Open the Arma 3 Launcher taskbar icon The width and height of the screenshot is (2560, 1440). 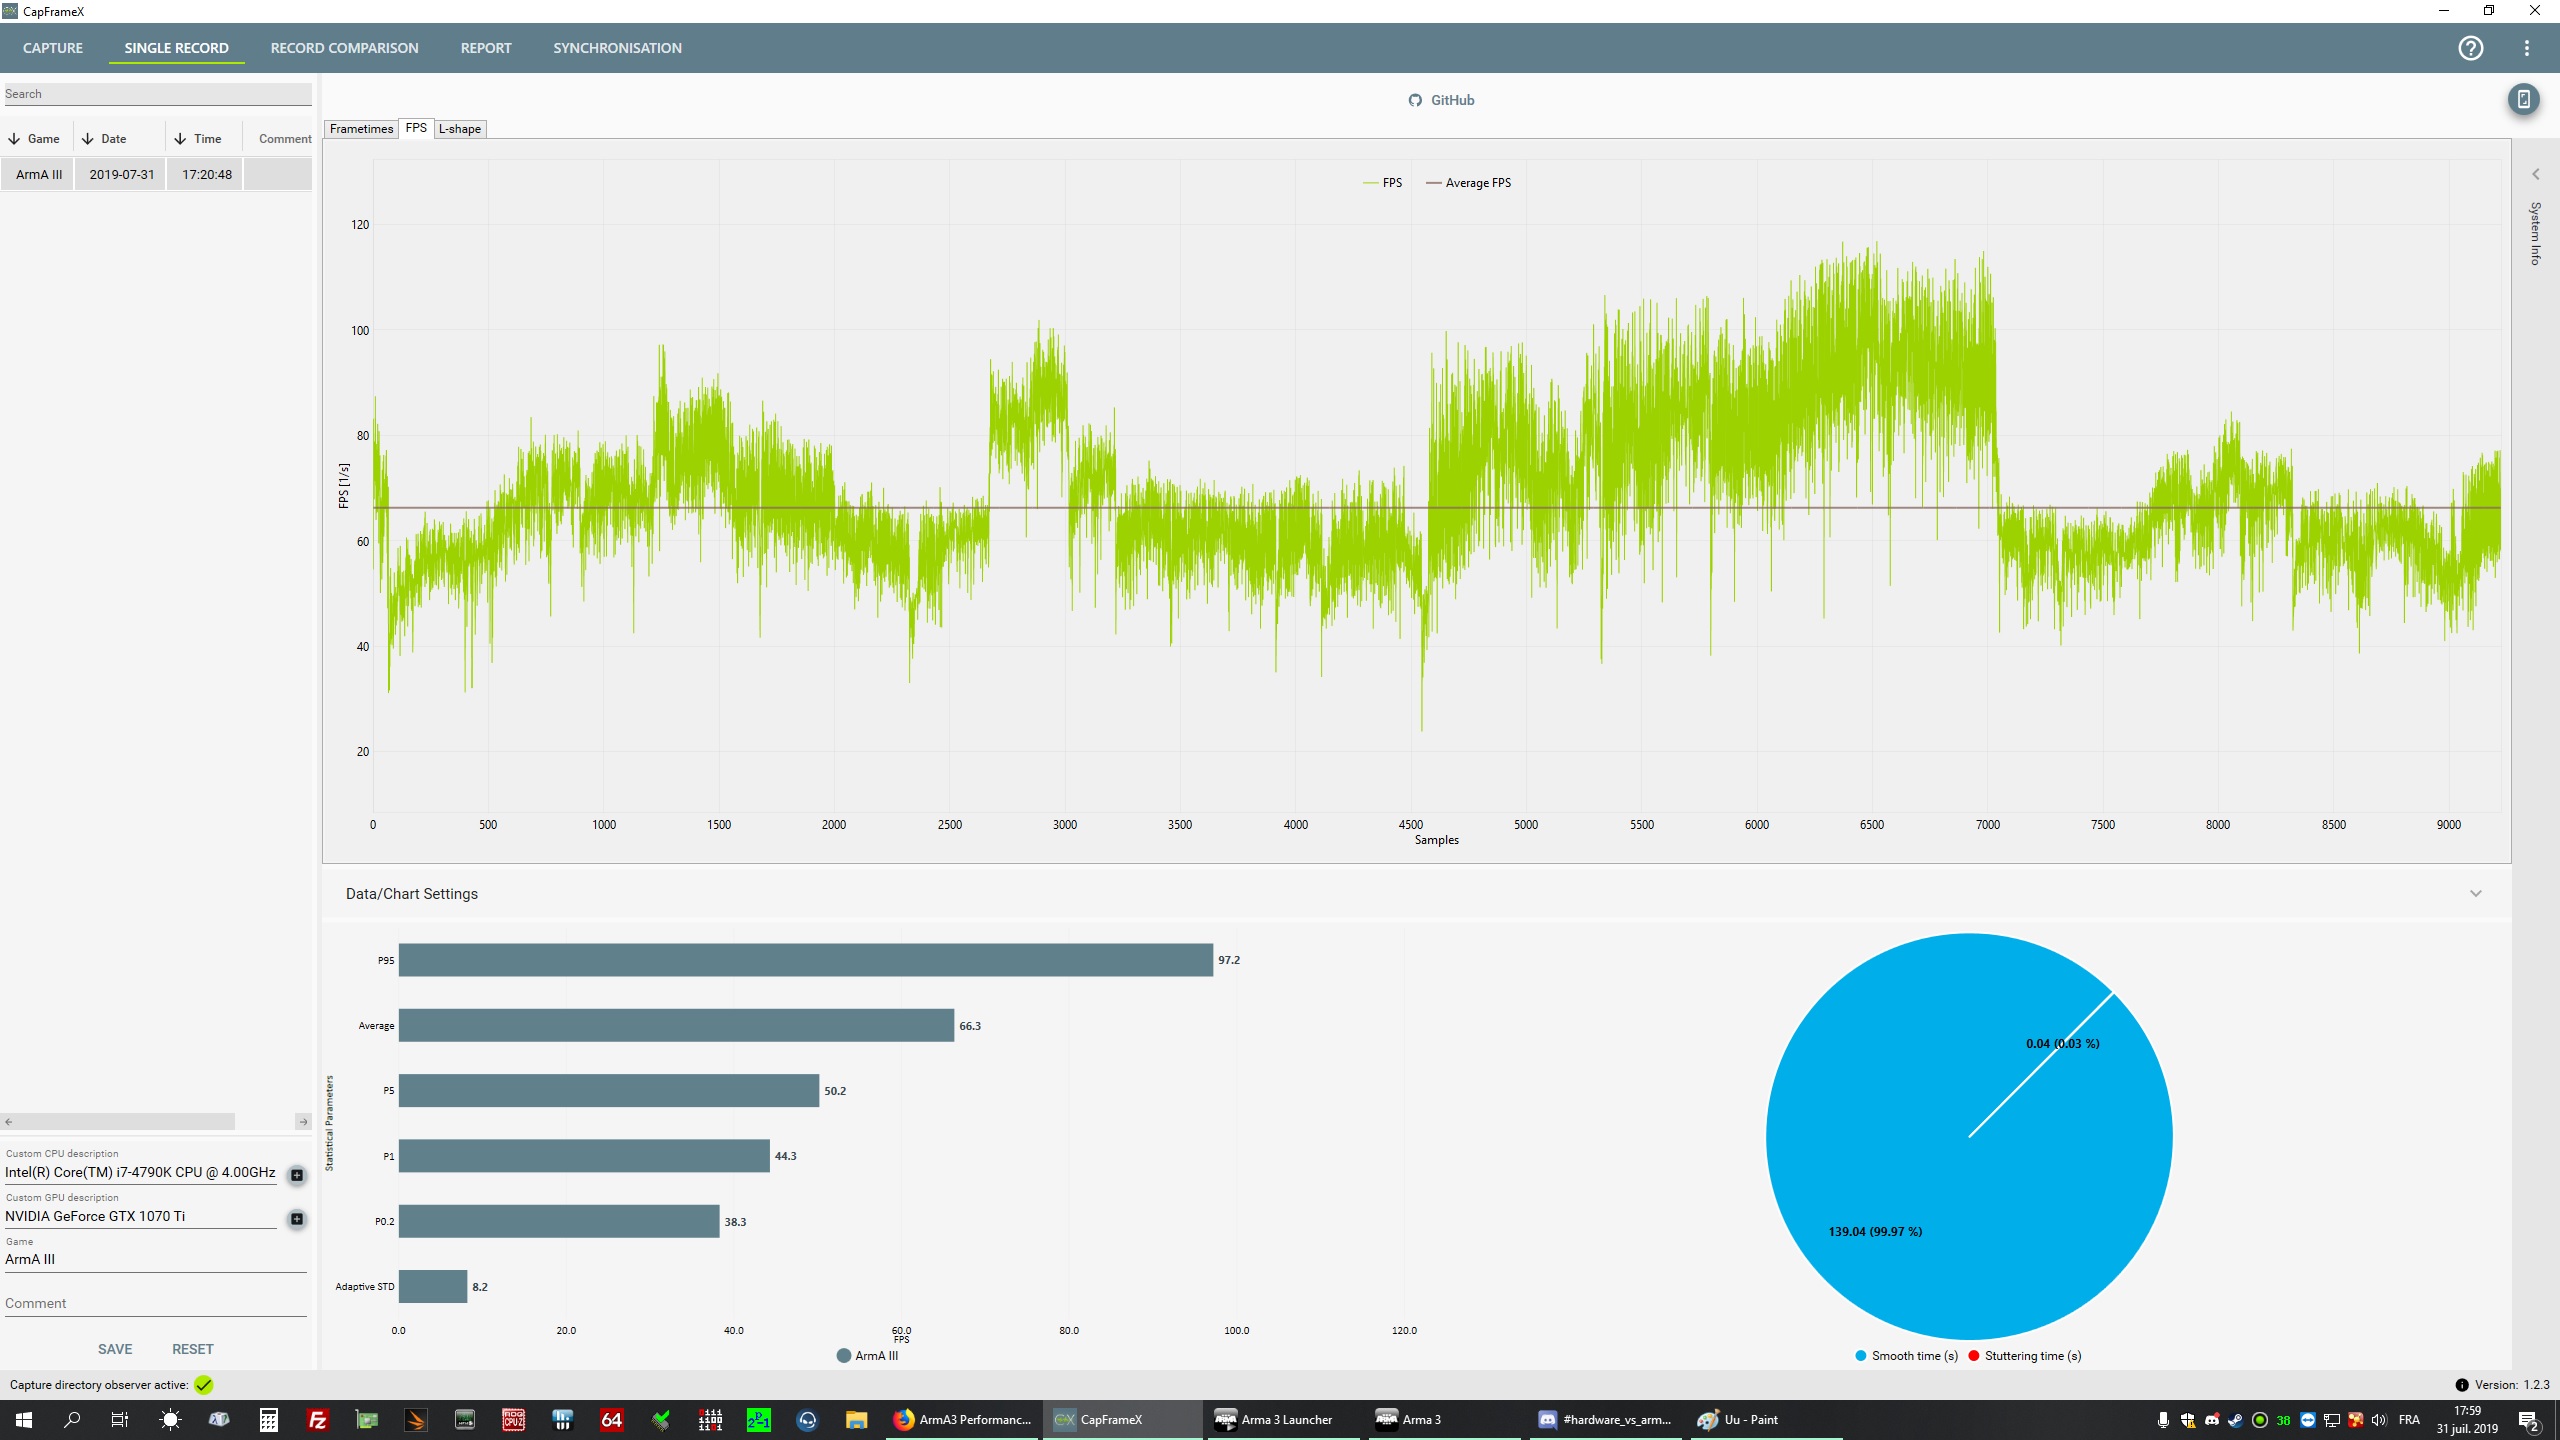(1274, 1419)
